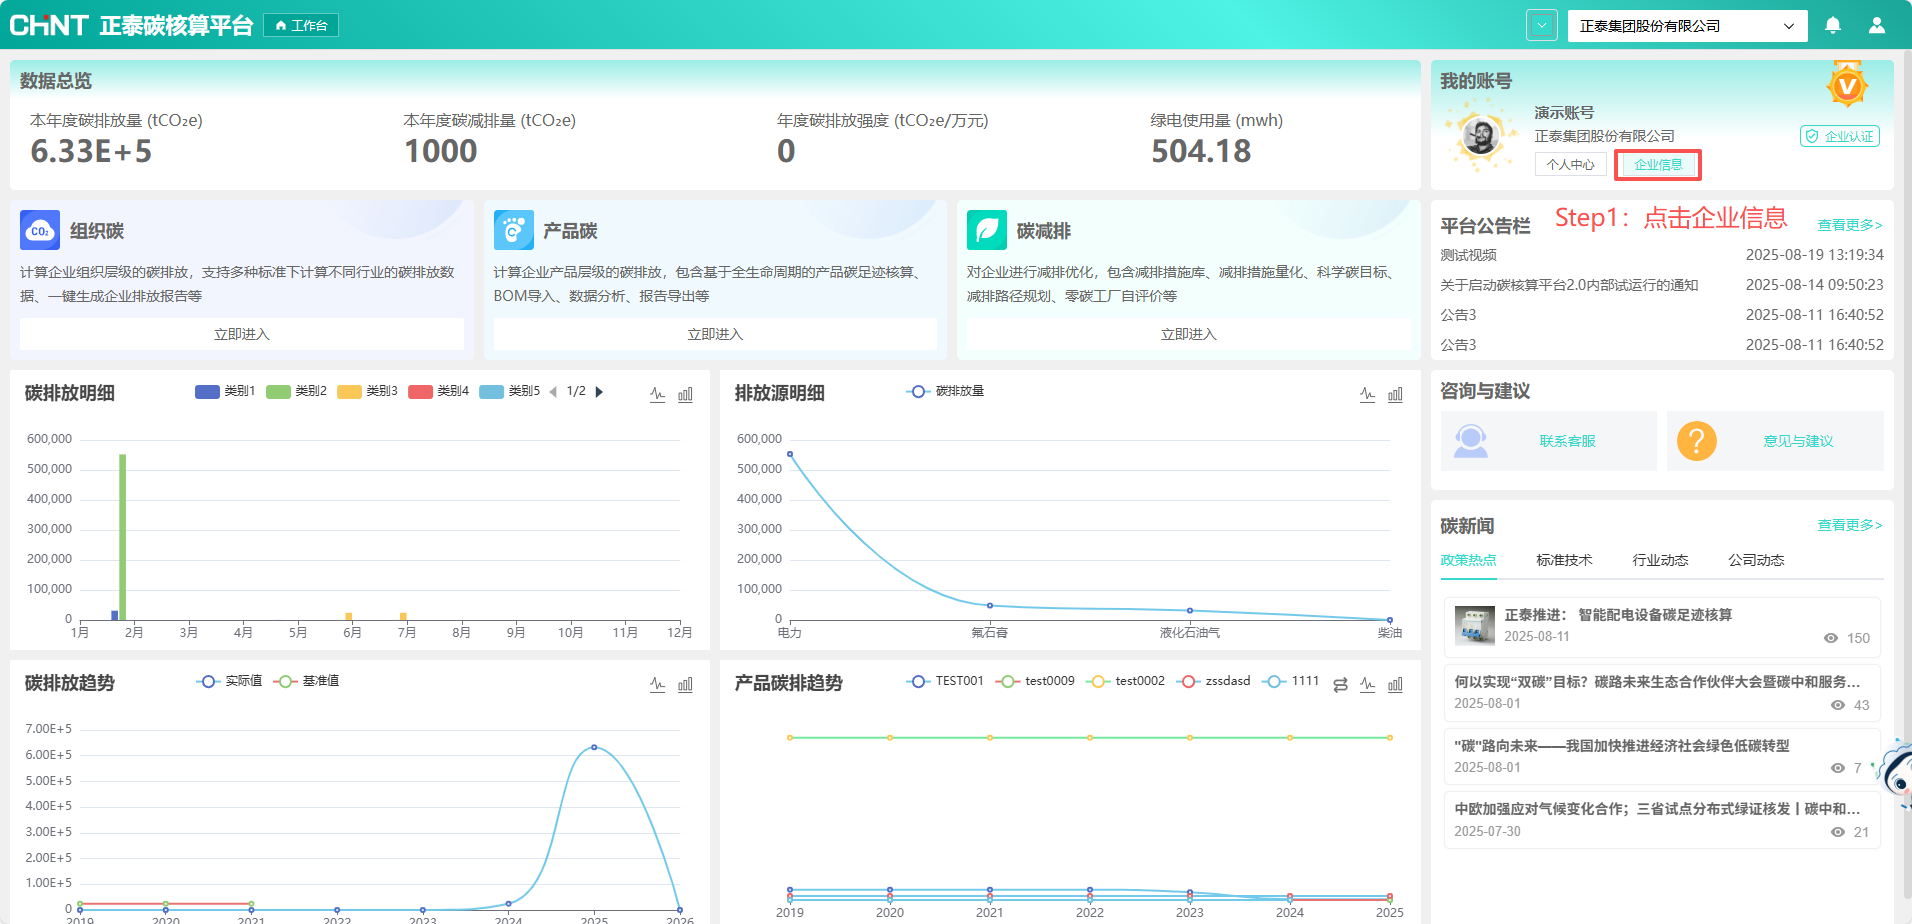Open the assistant mascot at right edge
The width and height of the screenshot is (1912, 924).
click(x=1896, y=774)
